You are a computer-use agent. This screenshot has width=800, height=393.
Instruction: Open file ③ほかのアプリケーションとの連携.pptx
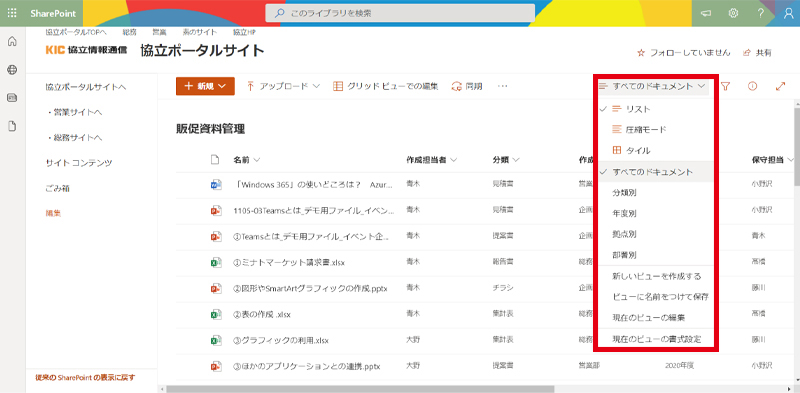(307, 366)
